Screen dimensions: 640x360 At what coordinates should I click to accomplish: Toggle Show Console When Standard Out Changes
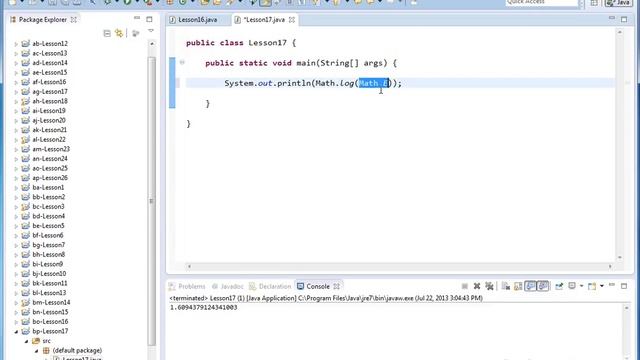pos(530,286)
